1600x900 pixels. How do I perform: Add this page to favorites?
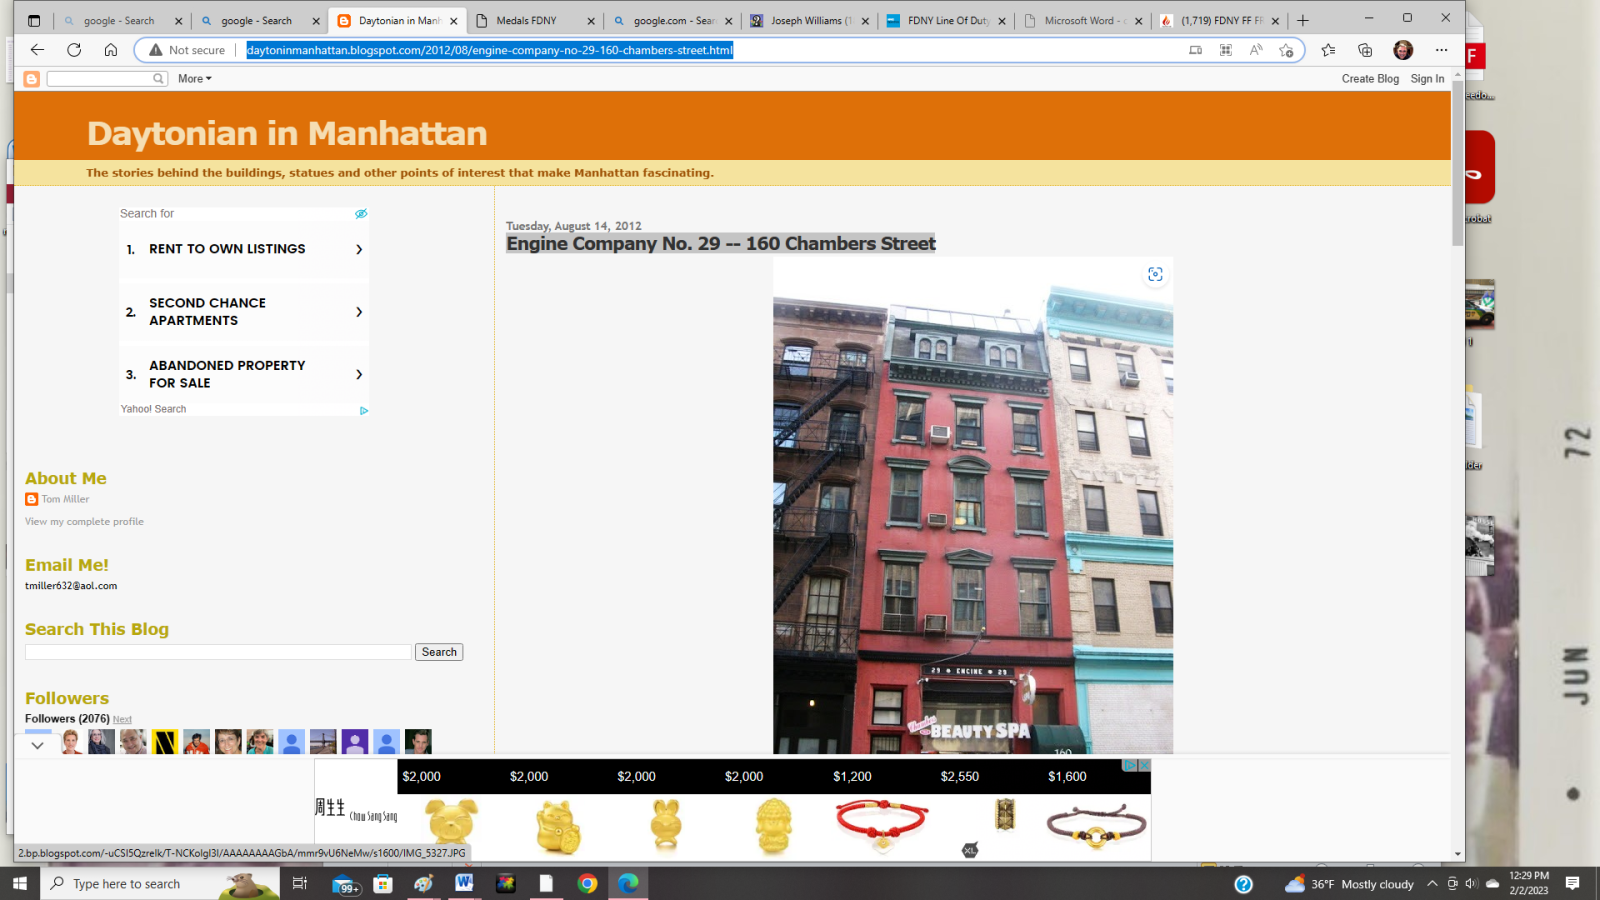(x=1286, y=50)
